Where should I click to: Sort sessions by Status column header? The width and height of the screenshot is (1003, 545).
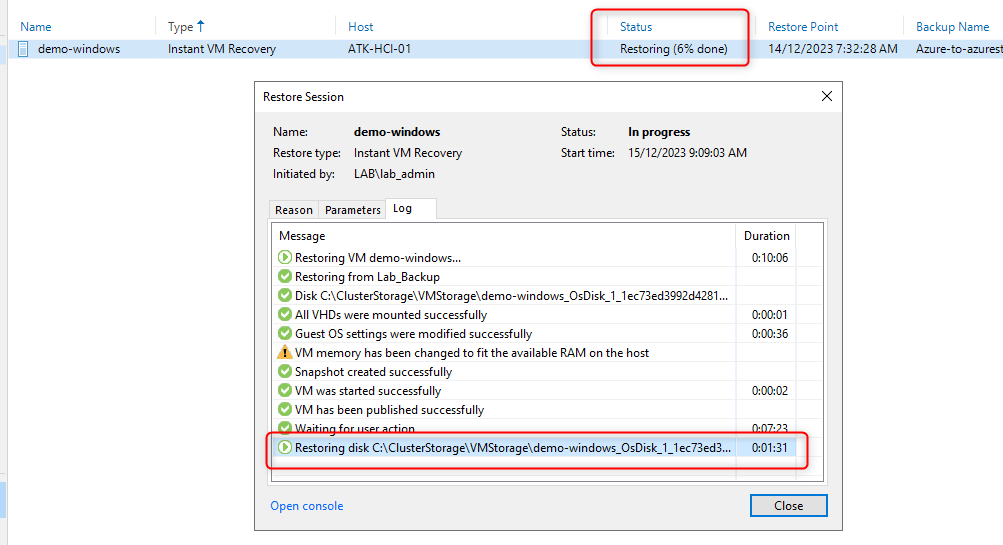click(636, 27)
